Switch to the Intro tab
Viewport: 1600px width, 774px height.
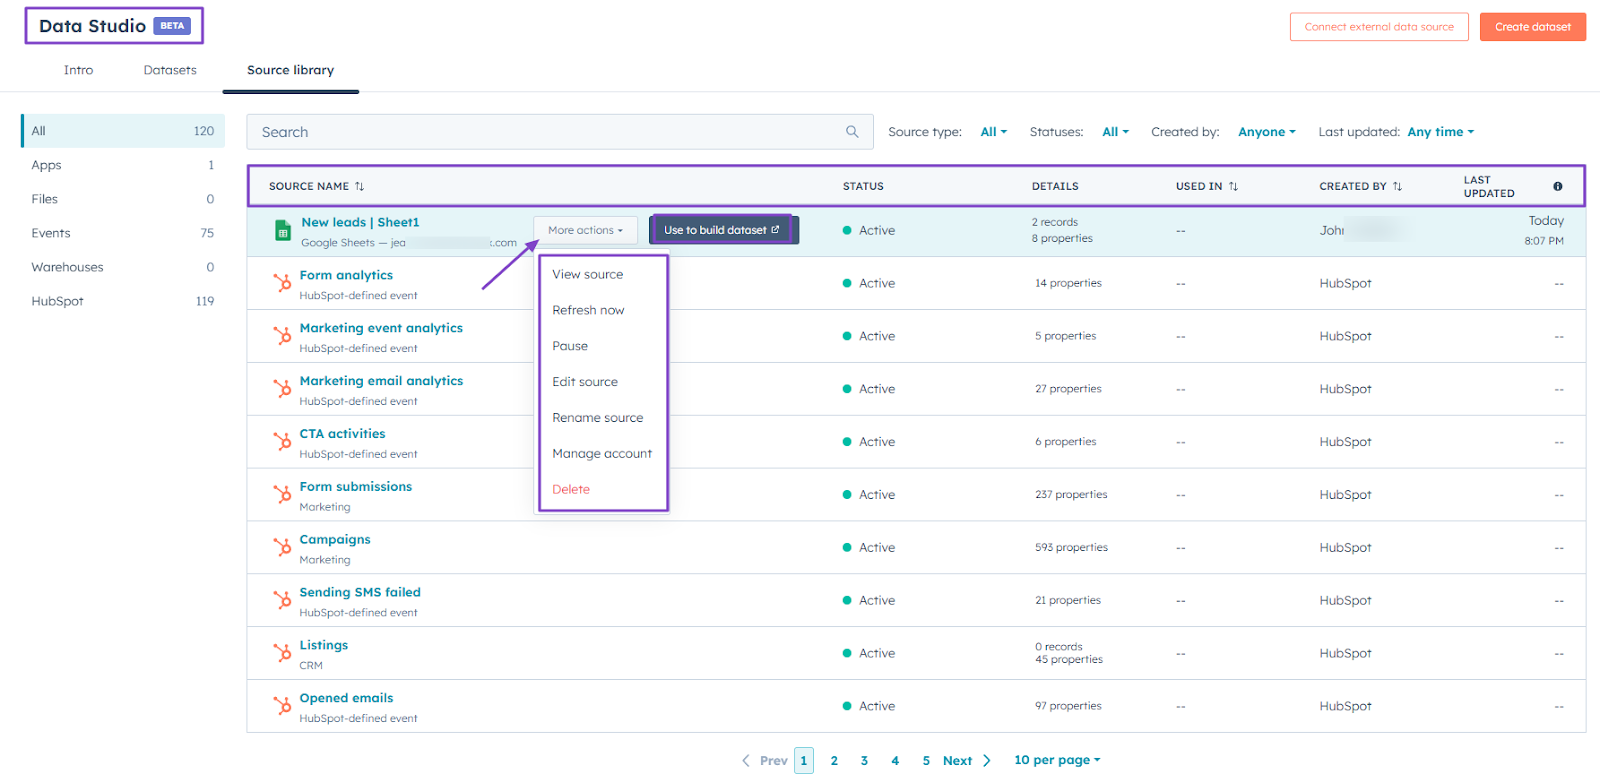[78, 70]
